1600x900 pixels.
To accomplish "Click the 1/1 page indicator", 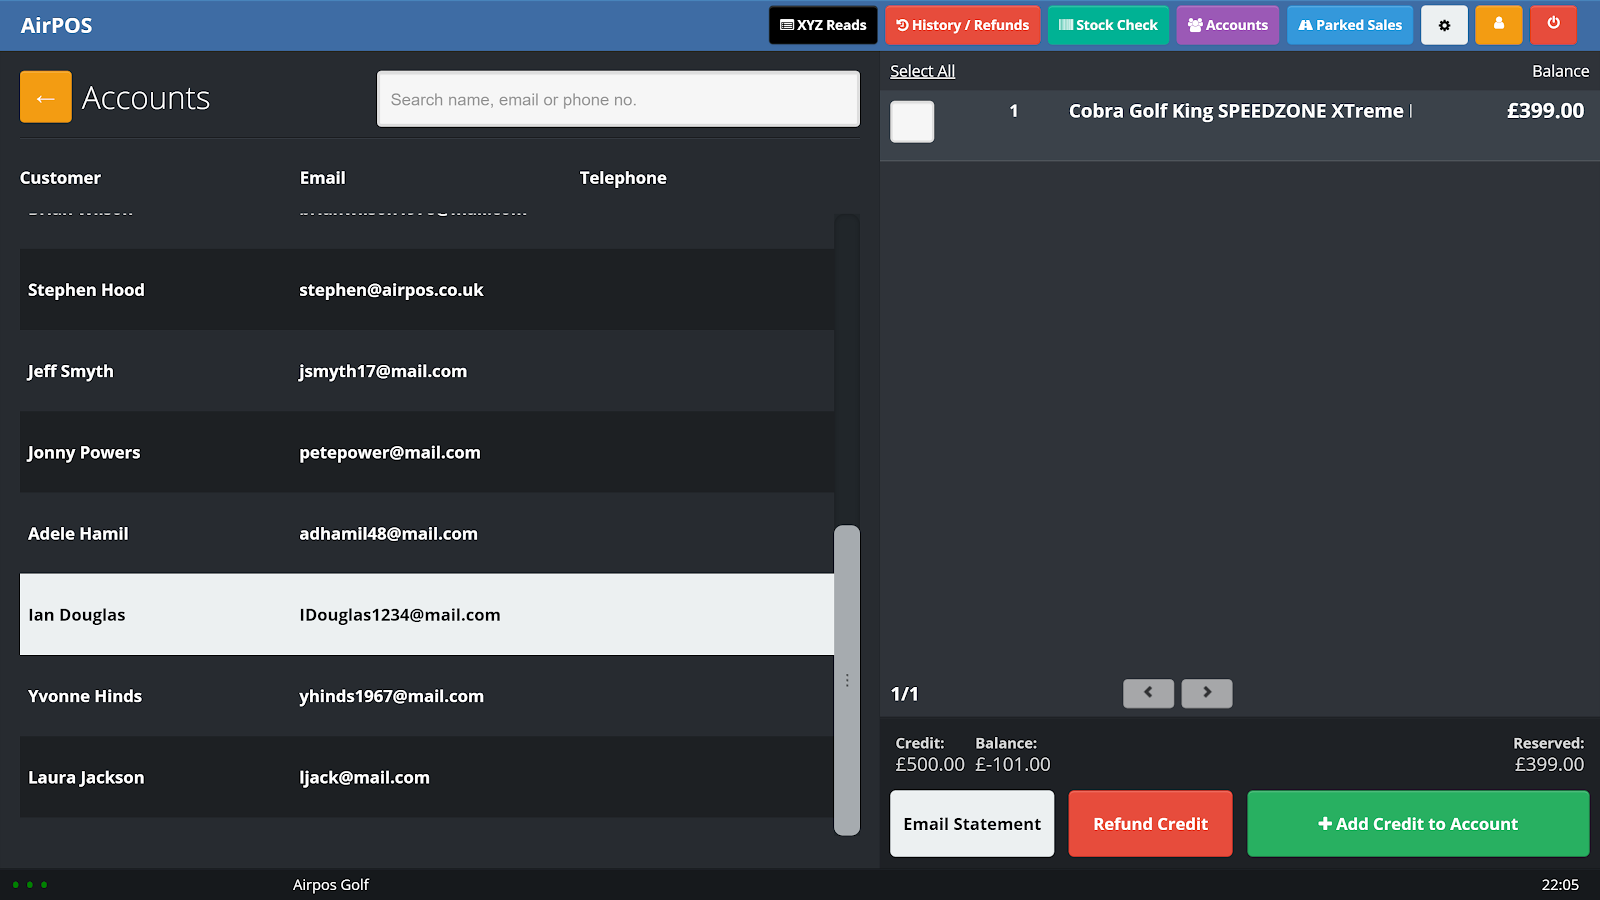I will point(904,694).
